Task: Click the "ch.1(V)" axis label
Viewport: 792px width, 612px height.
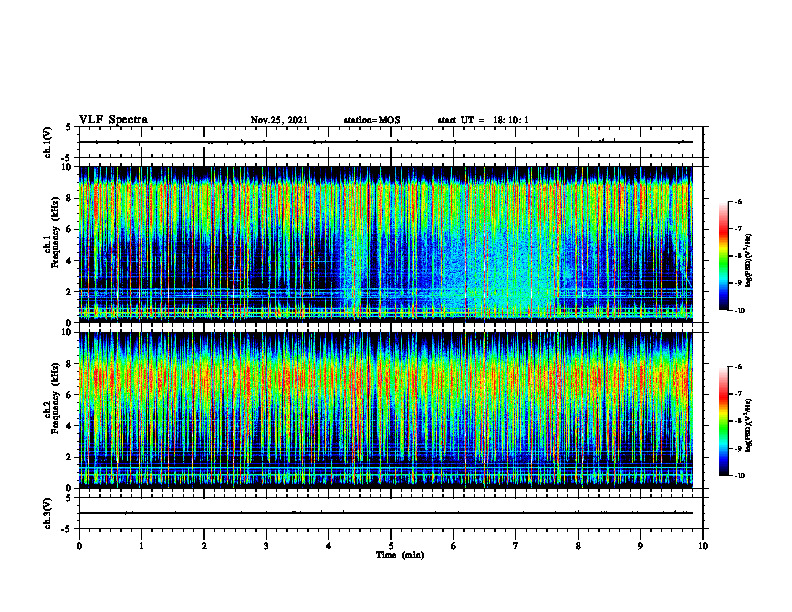Action: (x=48, y=142)
